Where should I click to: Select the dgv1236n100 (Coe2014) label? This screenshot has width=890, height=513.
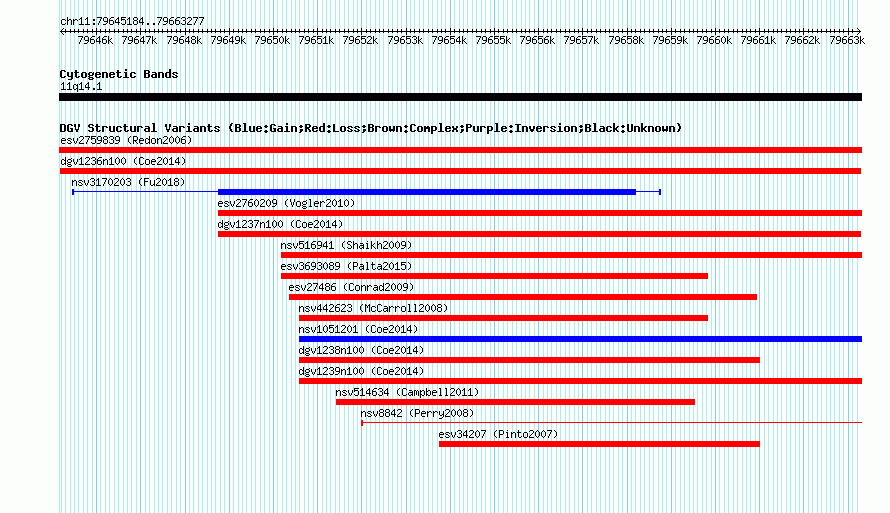pos(123,161)
